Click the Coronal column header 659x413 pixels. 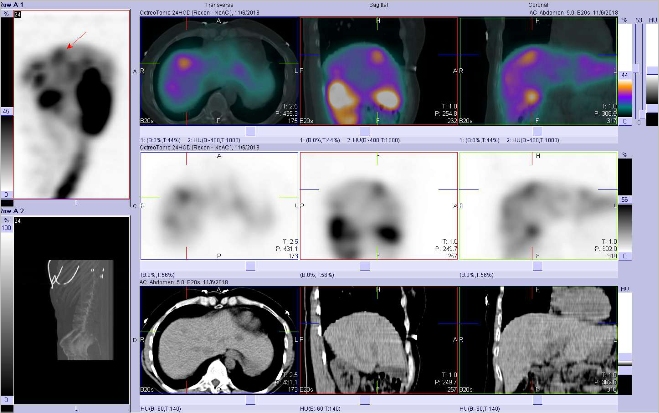click(538, 5)
